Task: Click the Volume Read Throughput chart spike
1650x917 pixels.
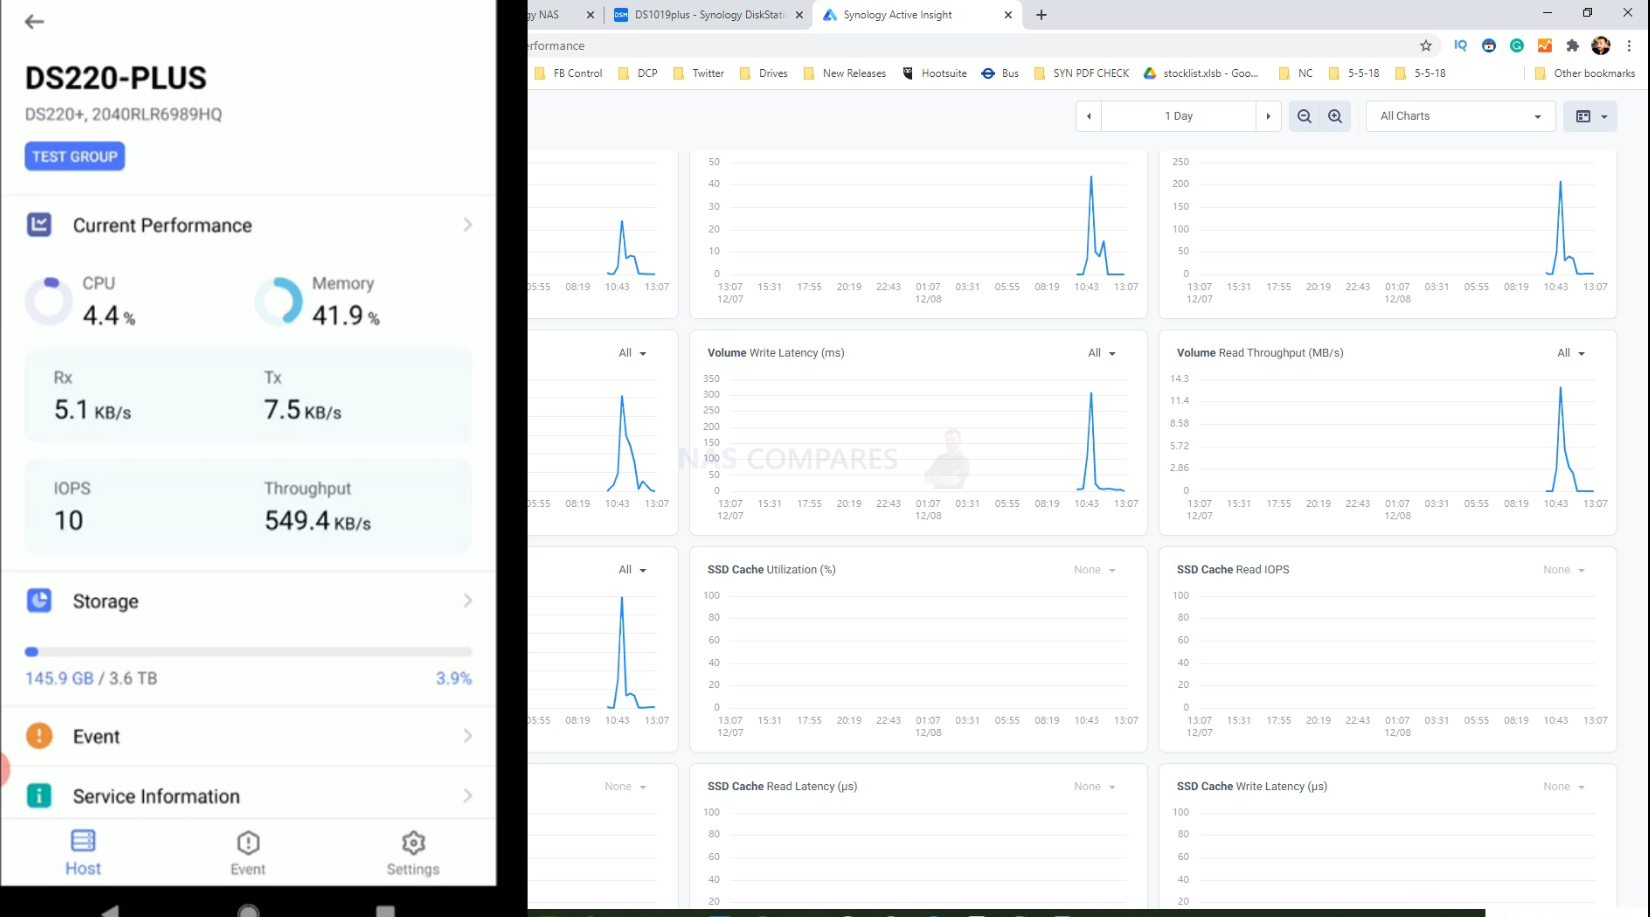Action: (1561, 437)
